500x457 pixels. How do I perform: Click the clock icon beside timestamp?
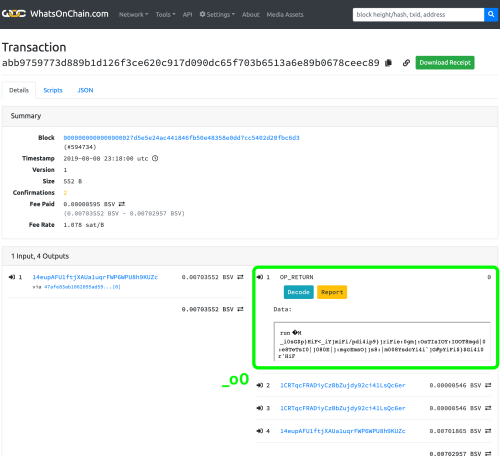pos(155,158)
